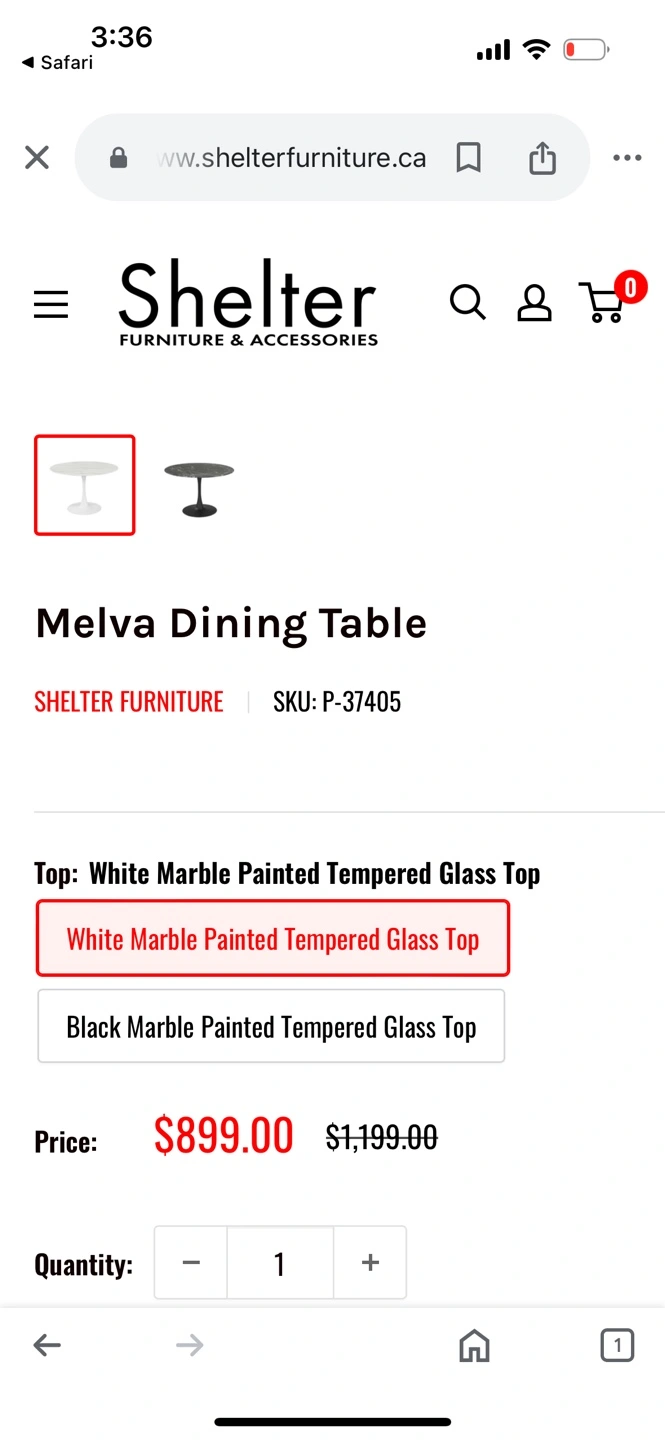
Task: Open the SHELTER FURNITURE vendor link
Action: click(x=129, y=702)
